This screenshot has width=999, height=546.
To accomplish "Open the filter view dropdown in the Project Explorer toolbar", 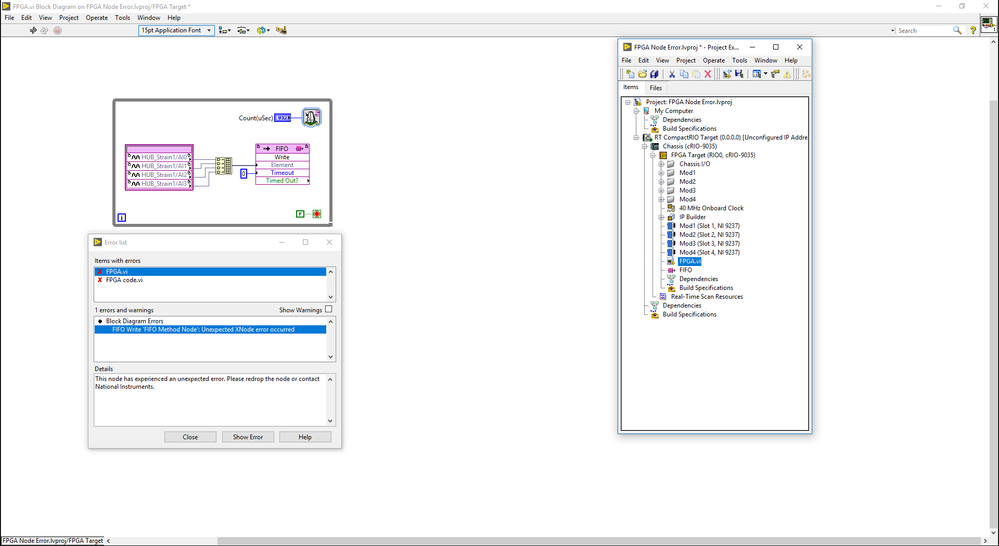I will click(759, 74).
